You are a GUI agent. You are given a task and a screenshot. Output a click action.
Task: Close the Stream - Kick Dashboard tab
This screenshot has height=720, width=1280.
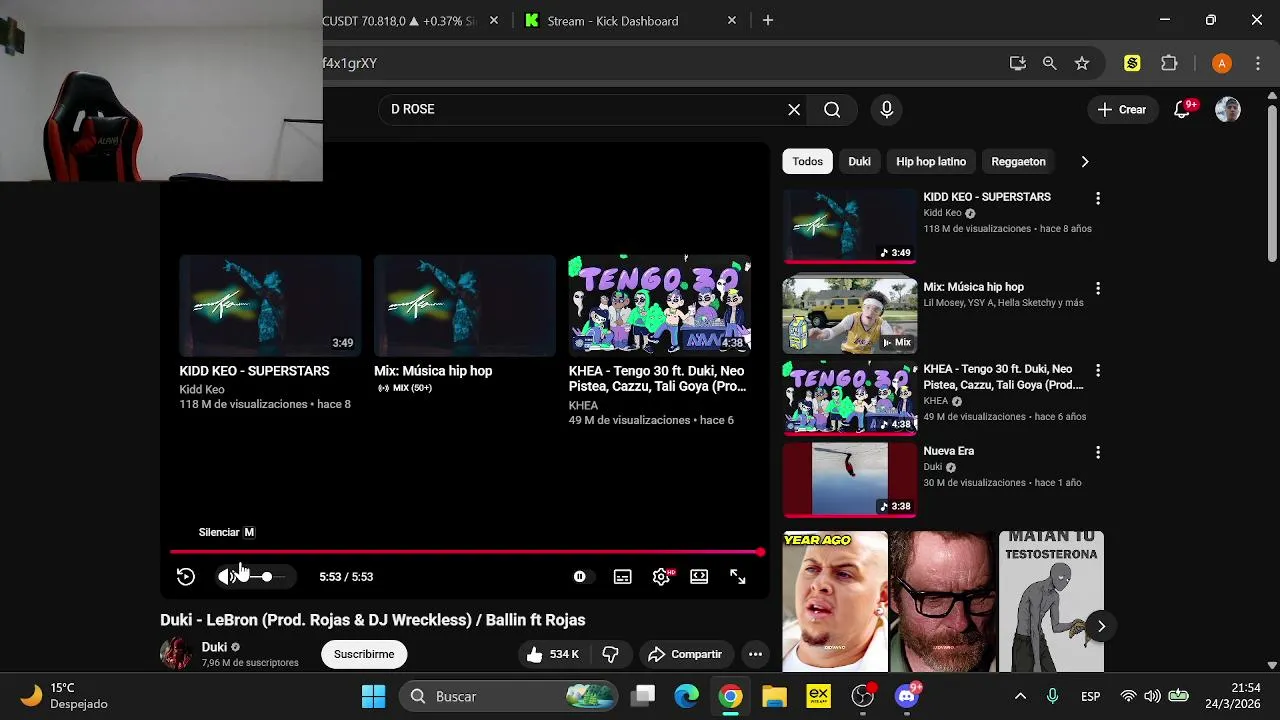732,20
